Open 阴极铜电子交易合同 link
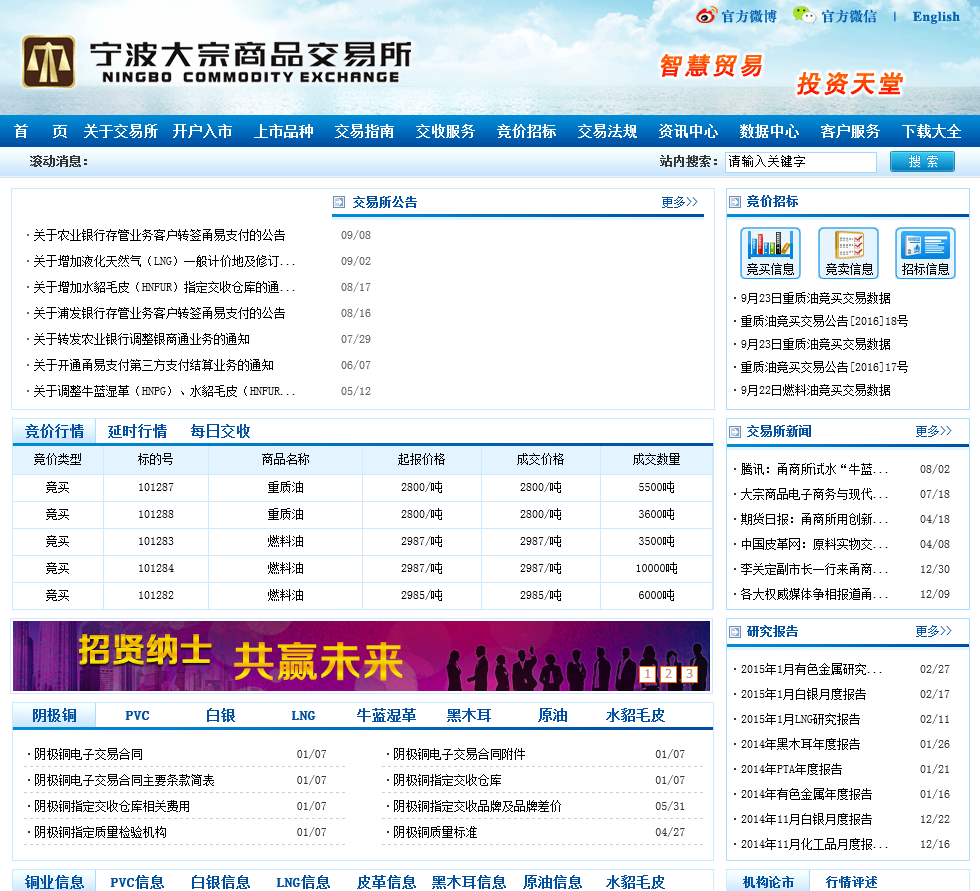This screenshot has height=891, width=980. [x=88, y=754]
